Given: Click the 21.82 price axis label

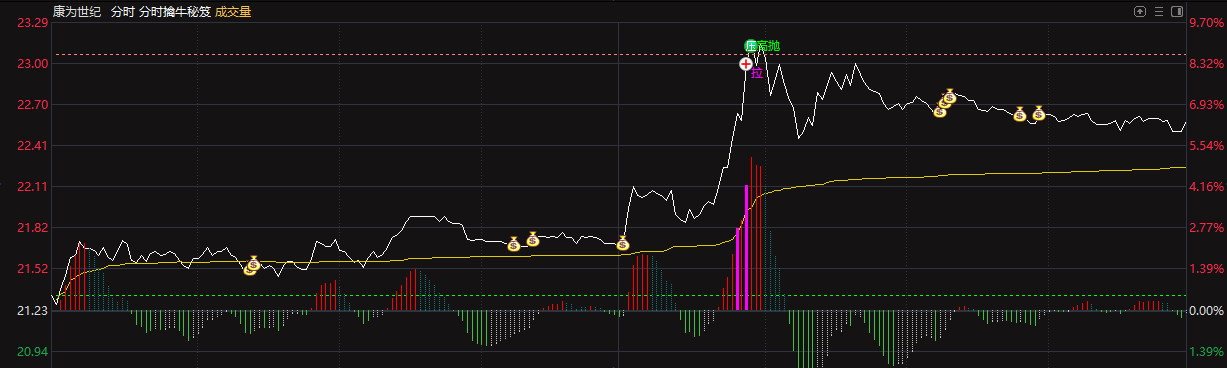Looking at the screenshot, I should (x=33, y=228).
